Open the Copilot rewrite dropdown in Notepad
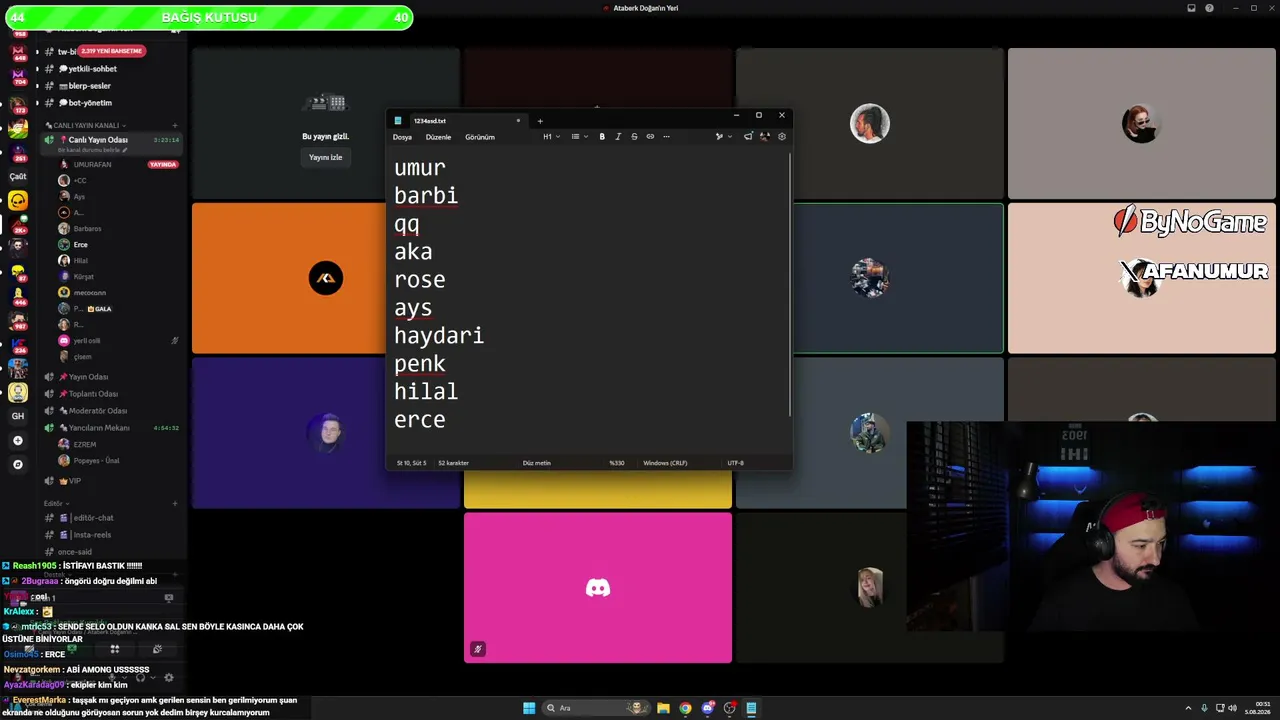This screenshot has height=720, width=1280. (723, 137)
